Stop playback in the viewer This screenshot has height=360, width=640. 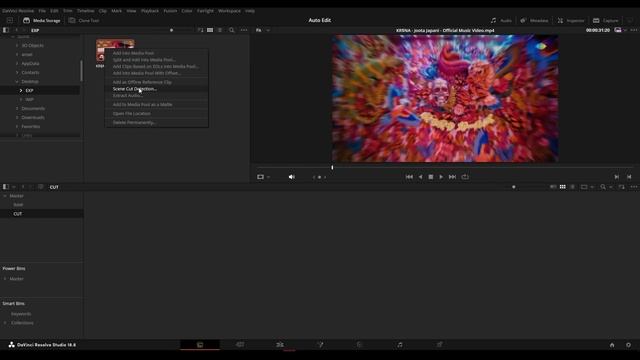(431, 177)
